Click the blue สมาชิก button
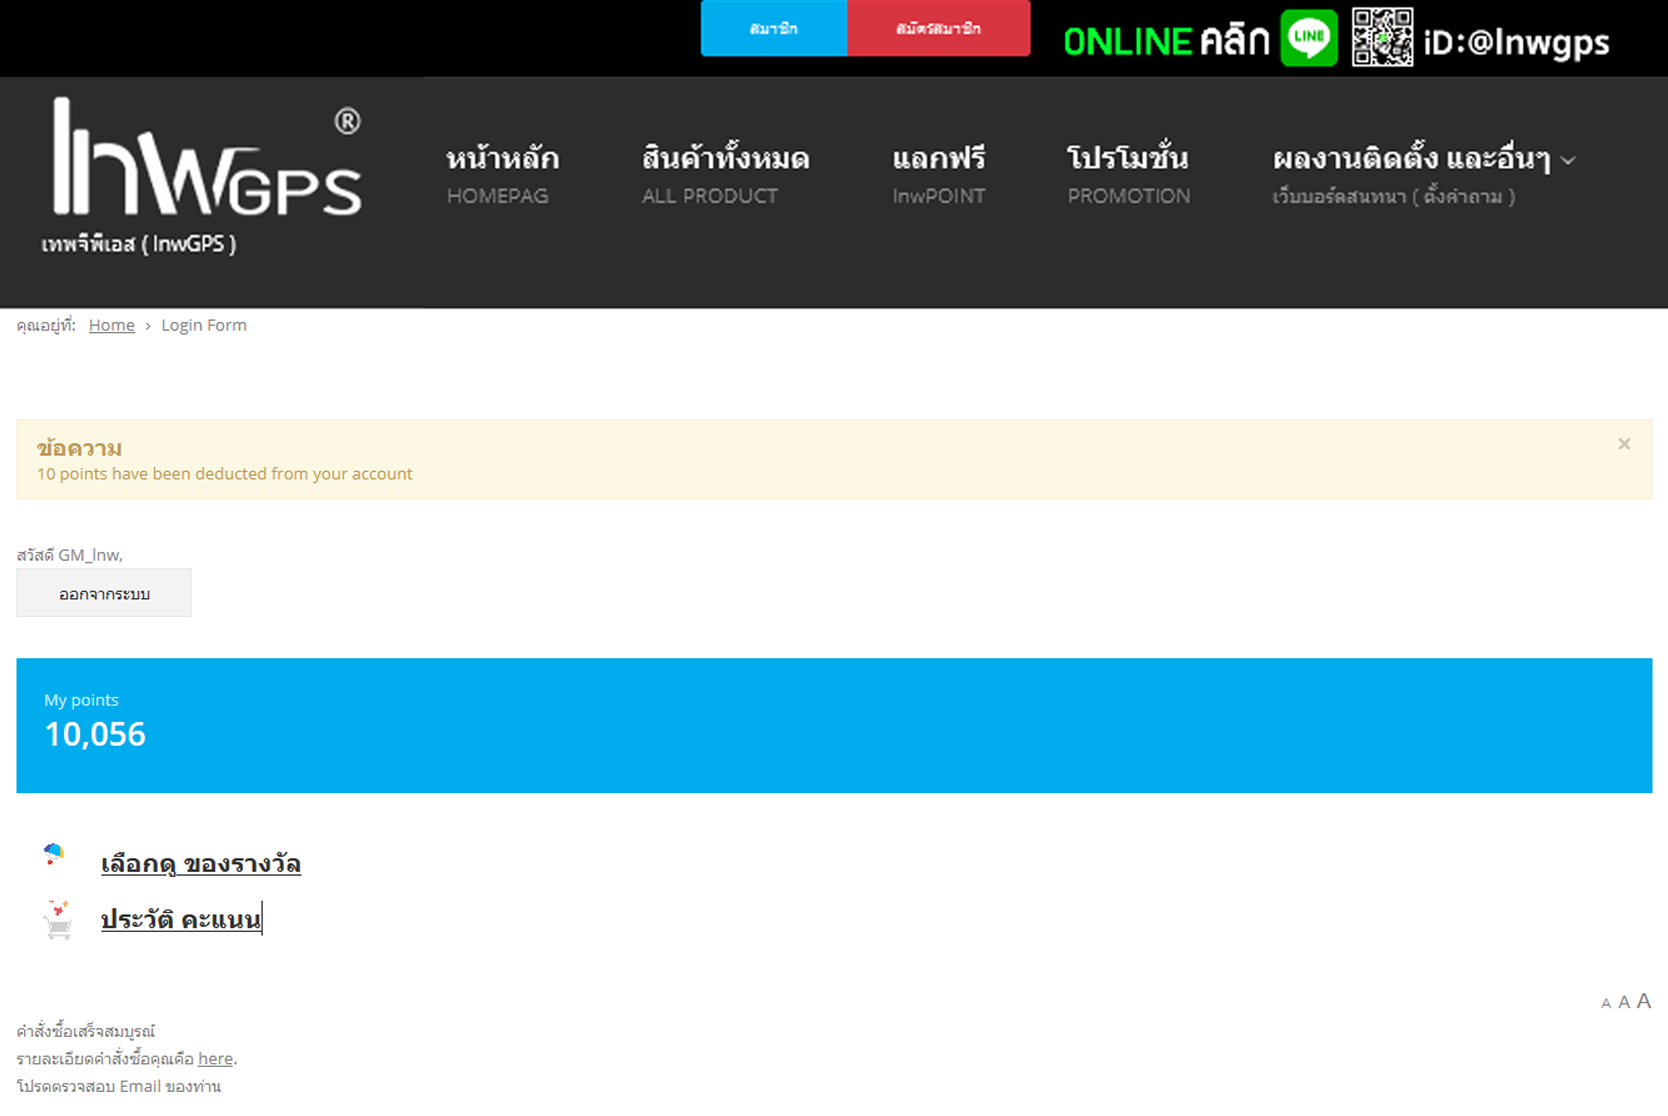 pyautogui.click(x=773, y=29)
